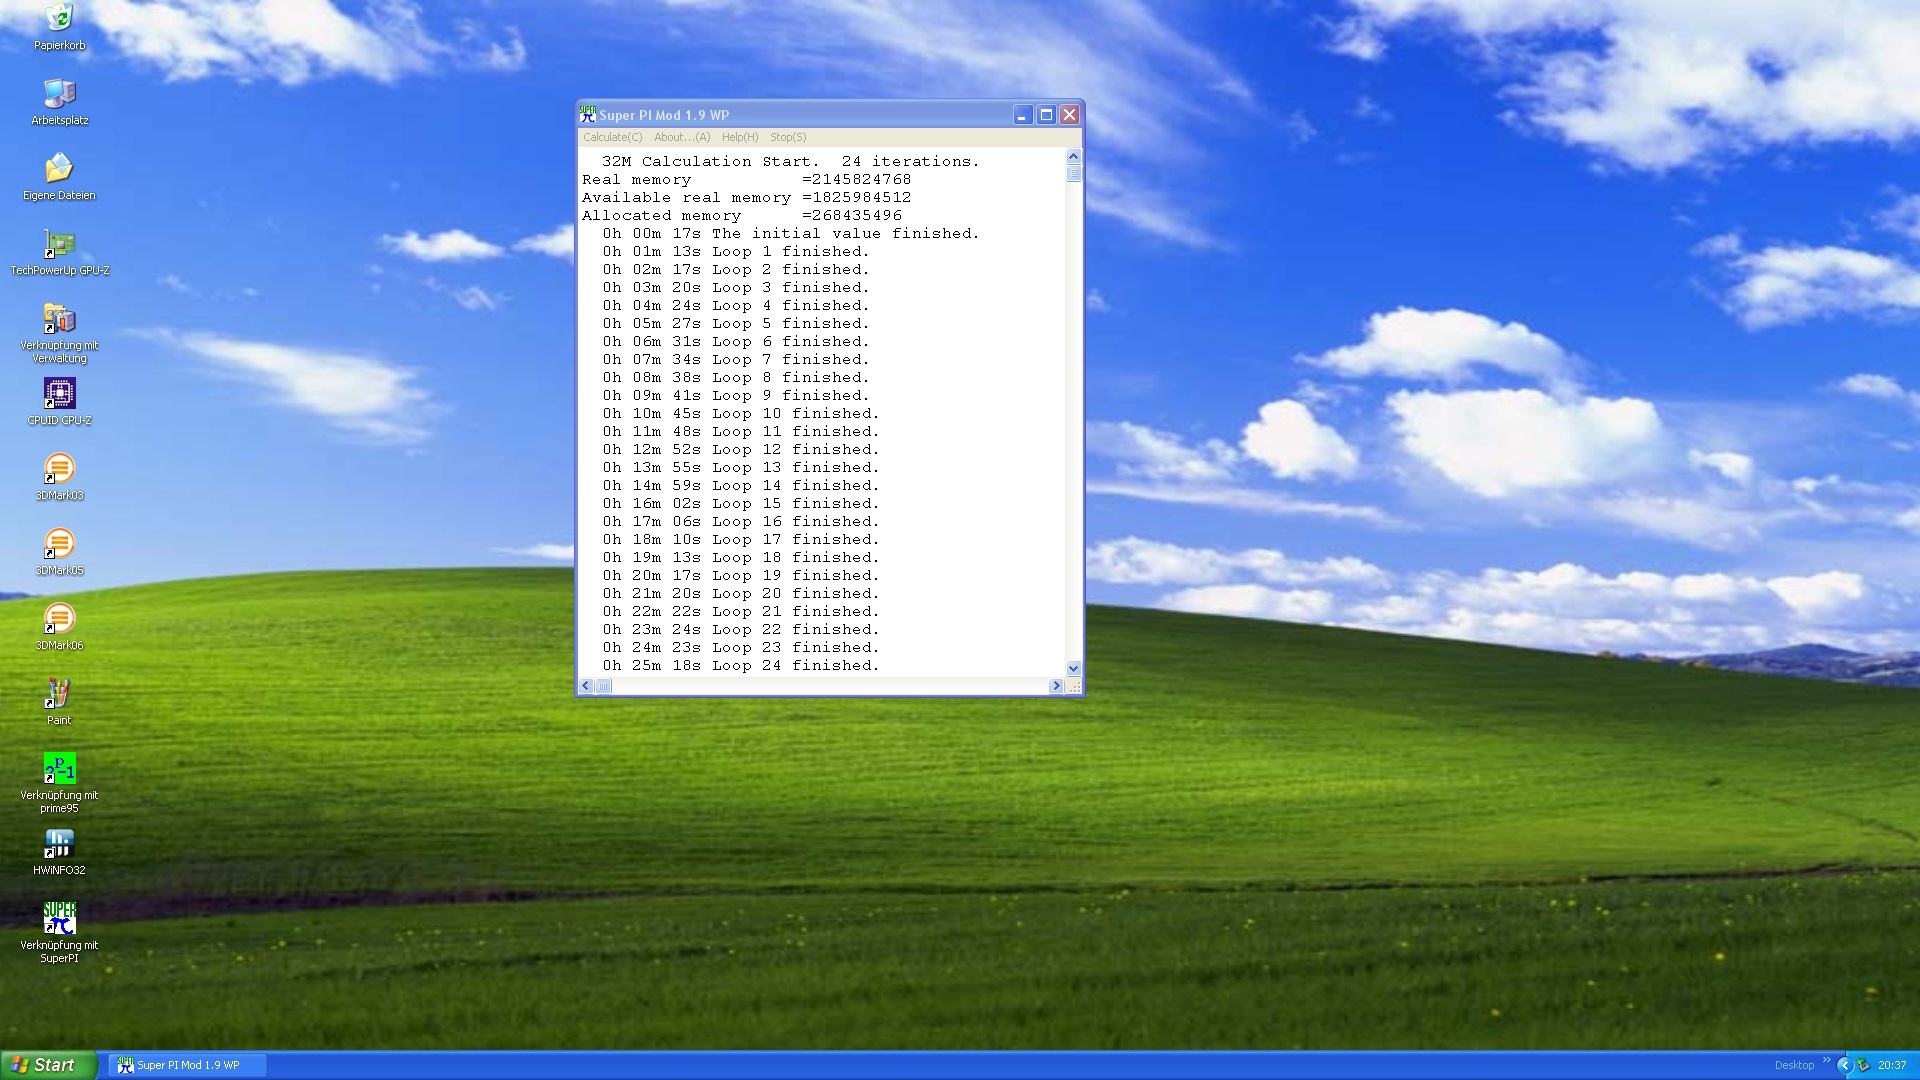Open the About...(A) menu
The image size is (1920, 1080).
(x=682, y=137)
